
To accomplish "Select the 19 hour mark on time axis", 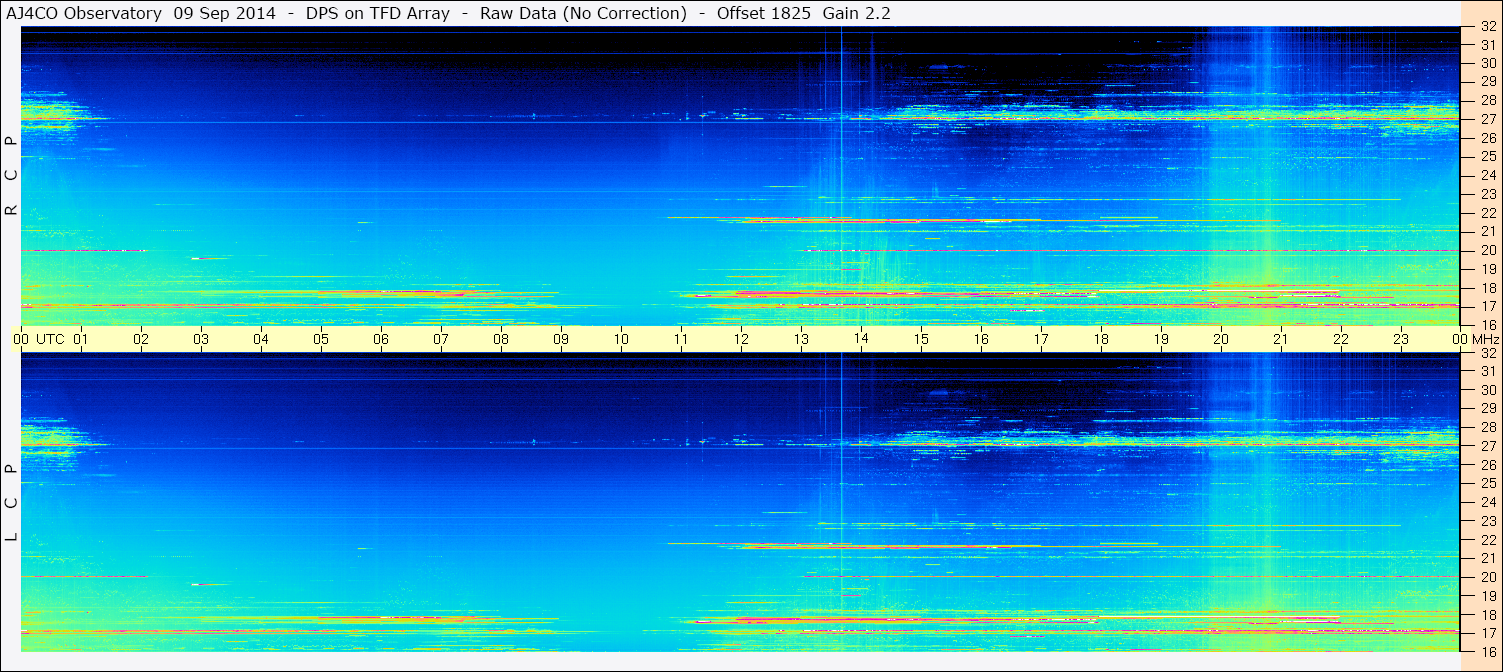I will tap(1161, 339).
